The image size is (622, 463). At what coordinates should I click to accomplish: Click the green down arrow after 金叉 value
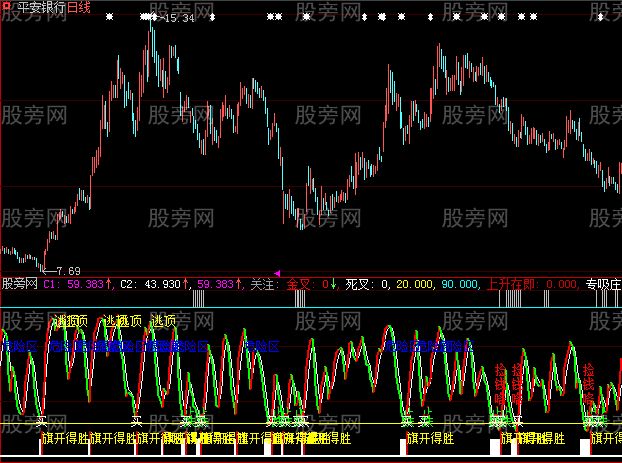coord(335,284)
